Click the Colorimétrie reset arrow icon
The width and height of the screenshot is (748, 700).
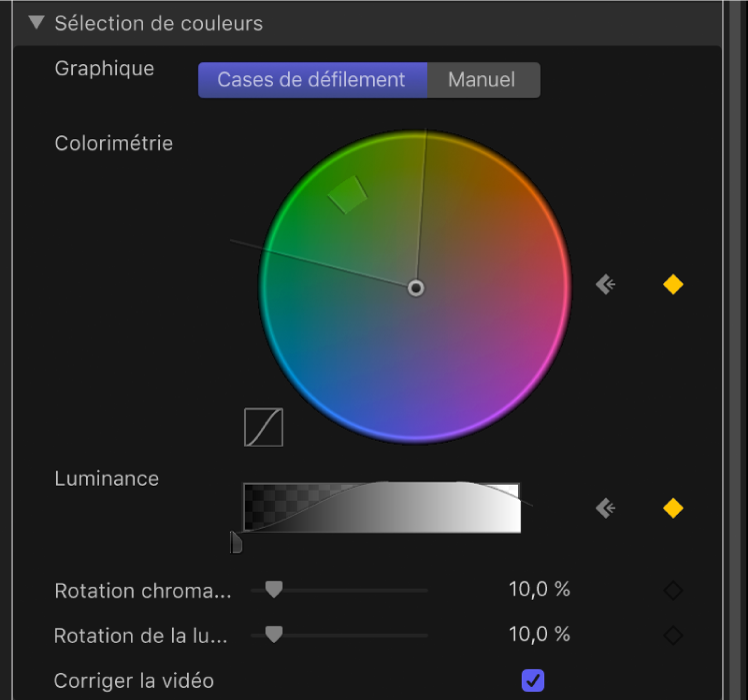click(605, 285)
